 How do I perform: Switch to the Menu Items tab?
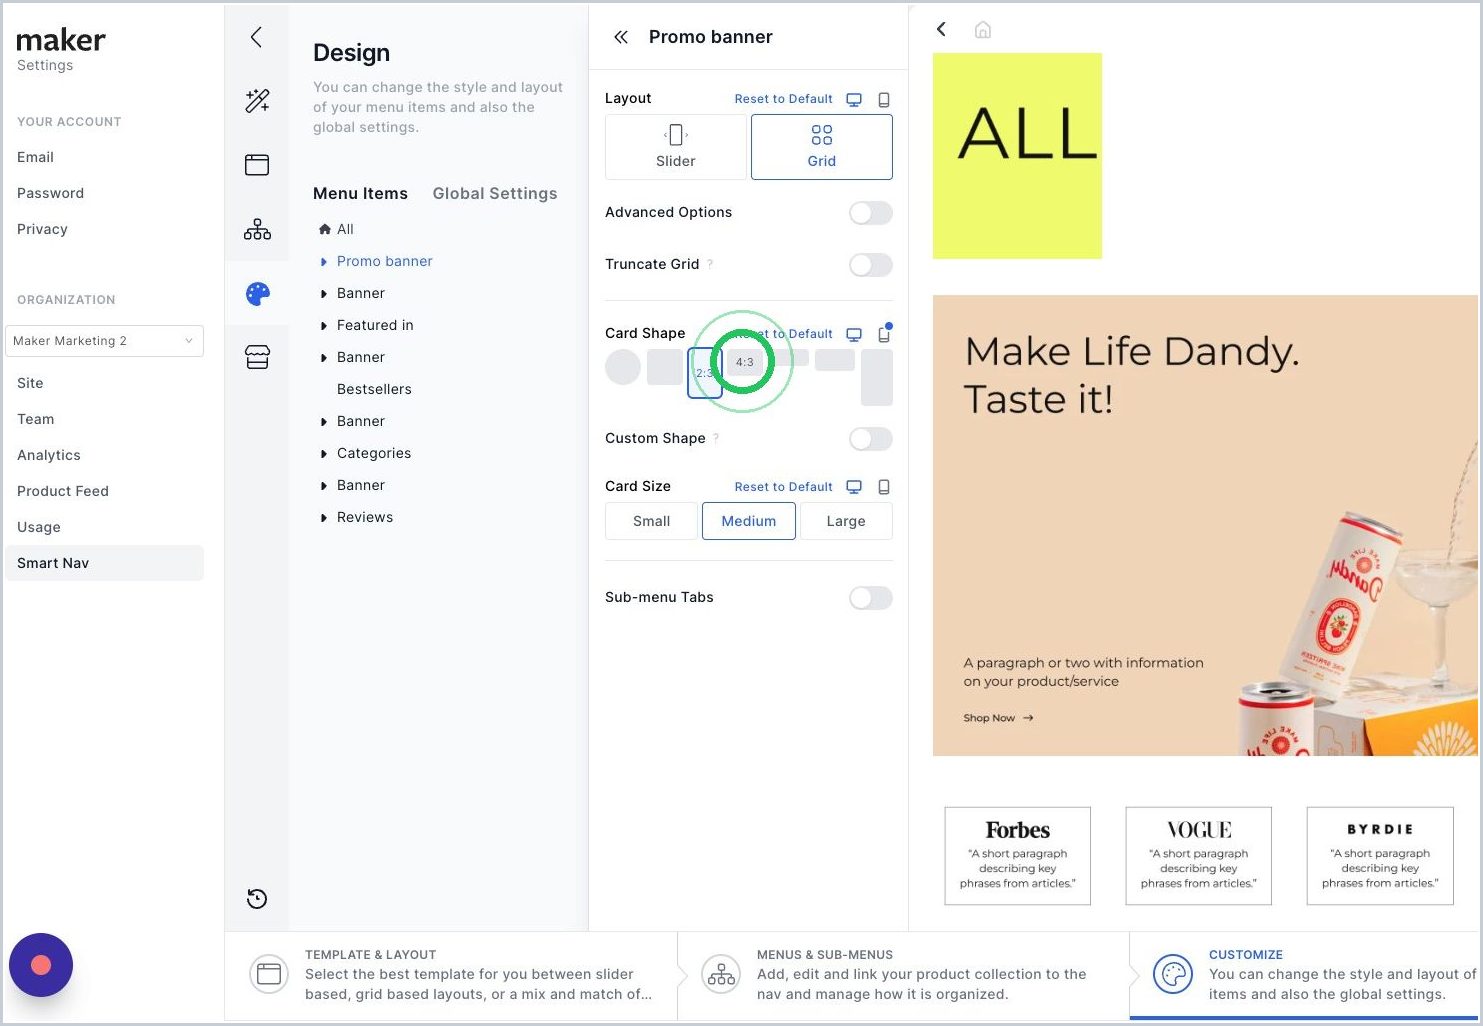point(360,193)
